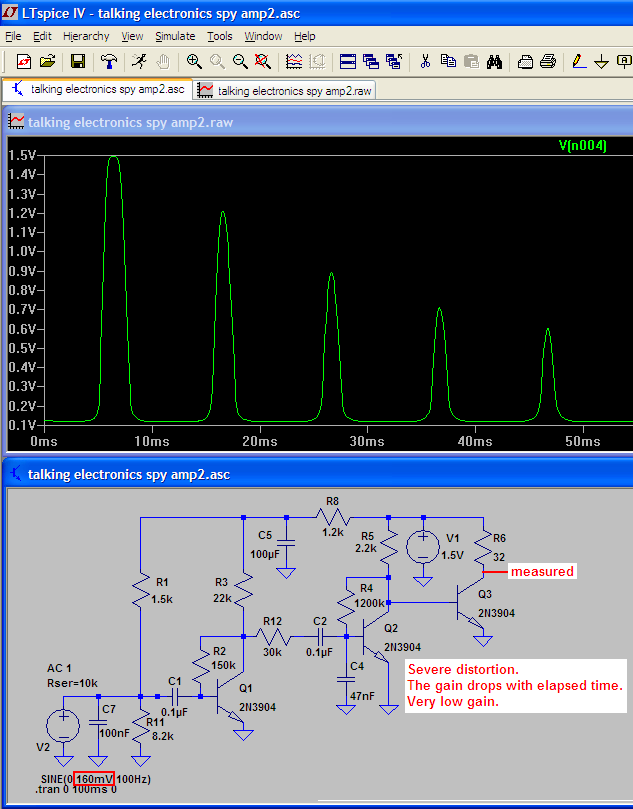
Task: Click the V1 voltage source symbol
Action: (x=423, y=547)
